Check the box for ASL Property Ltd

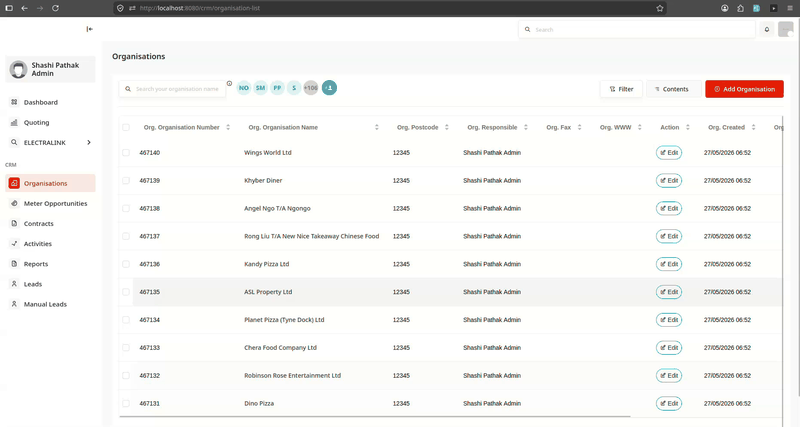click(x=126, y=292)
